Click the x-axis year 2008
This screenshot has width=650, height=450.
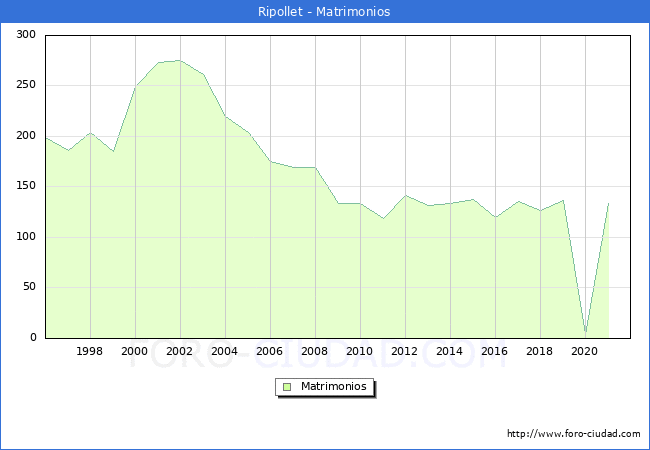(x=315, y=351)
